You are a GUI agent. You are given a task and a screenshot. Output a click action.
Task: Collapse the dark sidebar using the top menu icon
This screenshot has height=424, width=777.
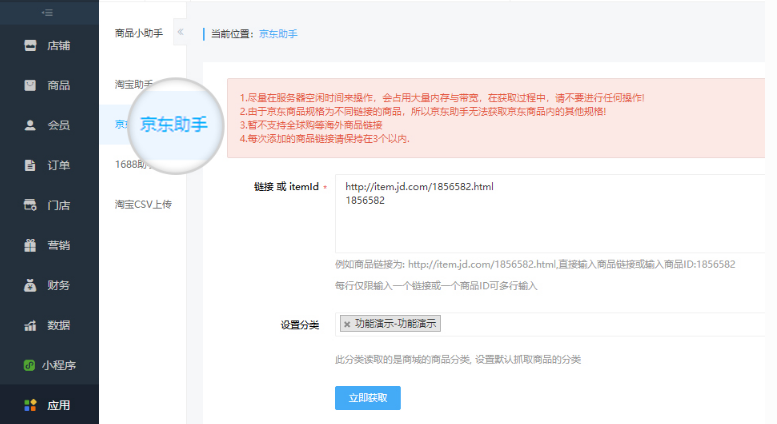pyautogui.click(x=48, y=12)
